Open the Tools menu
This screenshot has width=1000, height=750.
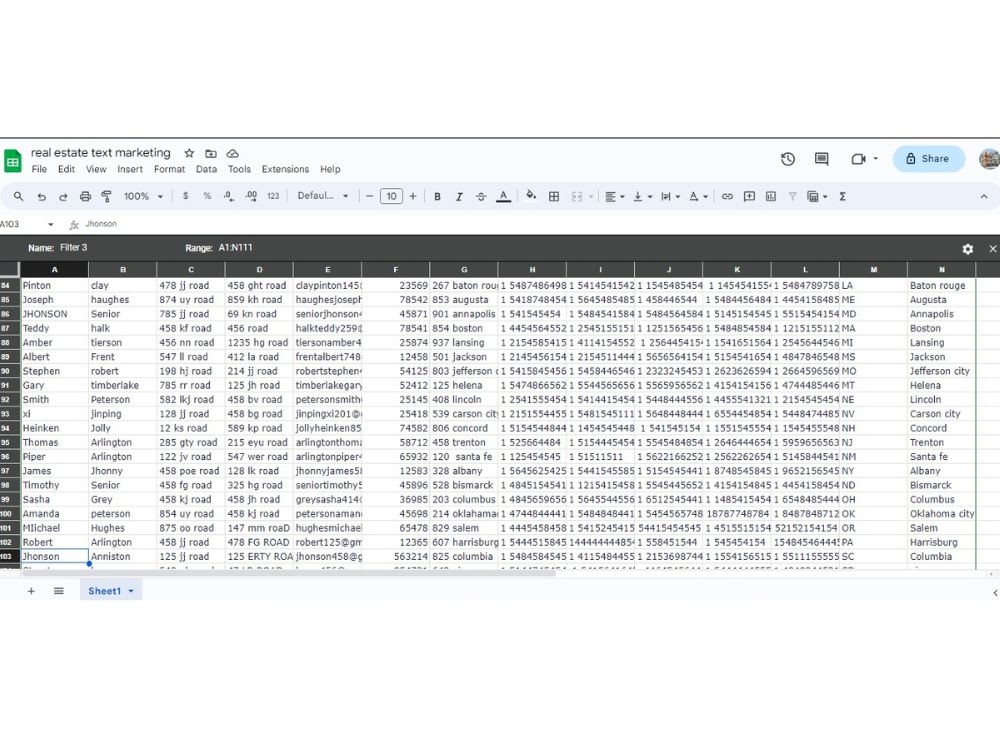pos(239,169)
